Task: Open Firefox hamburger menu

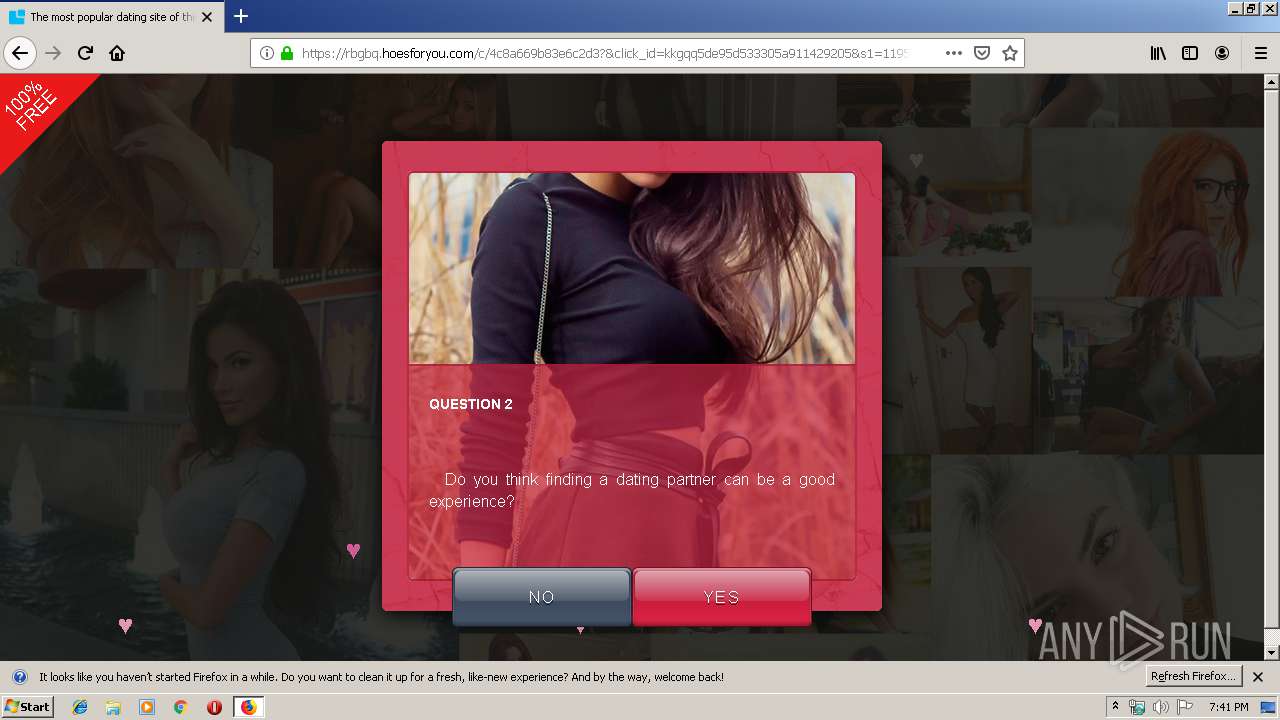Action: (1260, 53)
